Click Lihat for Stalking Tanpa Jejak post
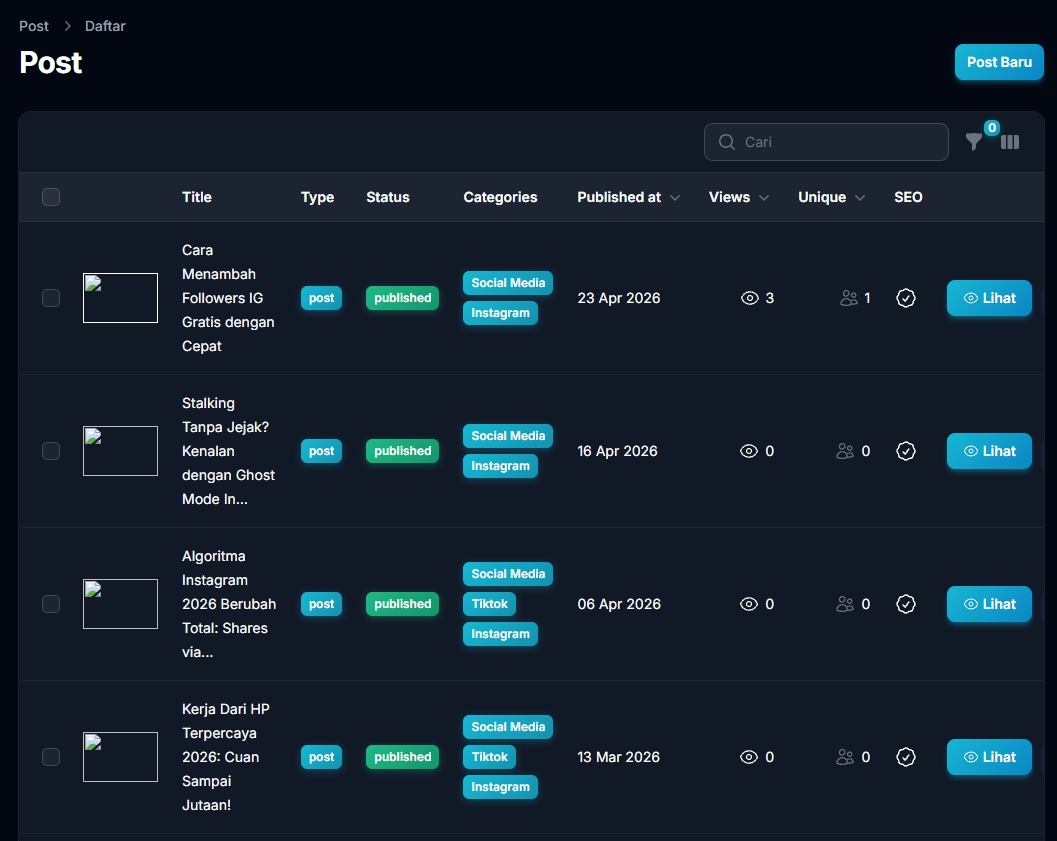This screenshot has width=1057, height=841. [989, 451]
